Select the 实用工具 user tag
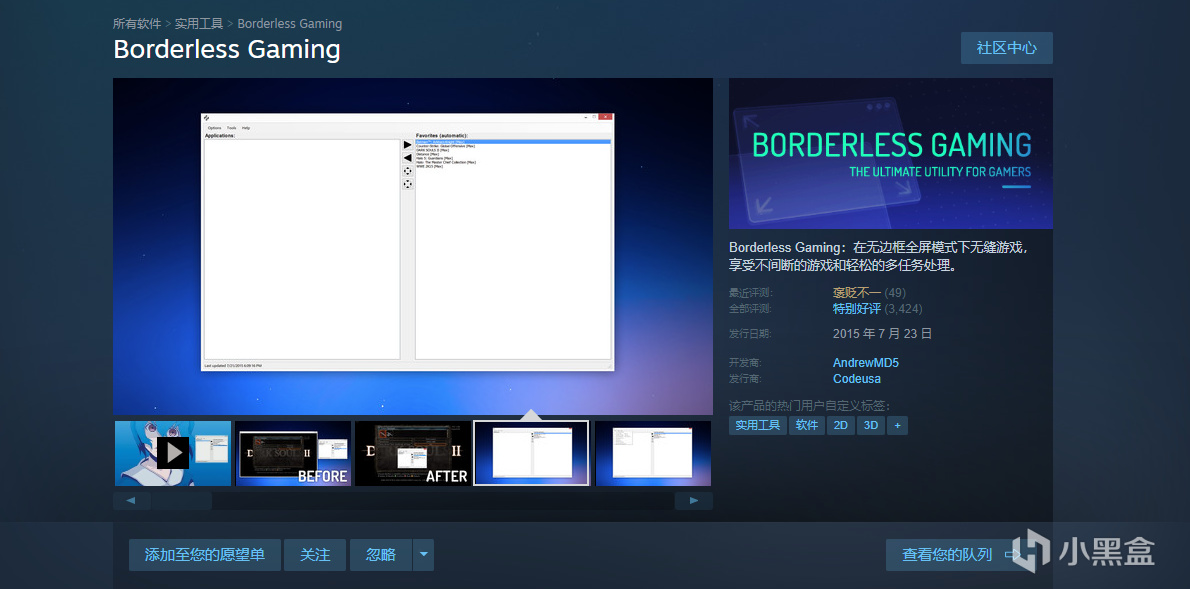Image resolution: width=1190 pixels, height=589 pixels. (x=757, y=425)
